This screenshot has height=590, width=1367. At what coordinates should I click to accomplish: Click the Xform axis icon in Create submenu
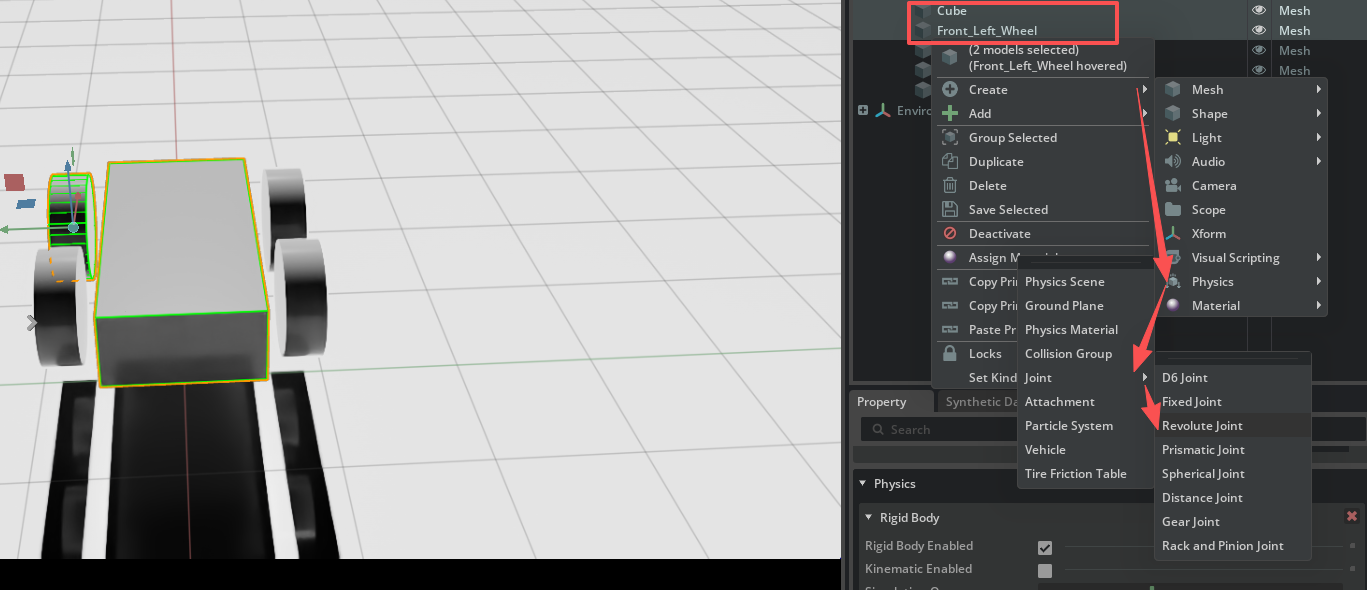[1171, 233]
